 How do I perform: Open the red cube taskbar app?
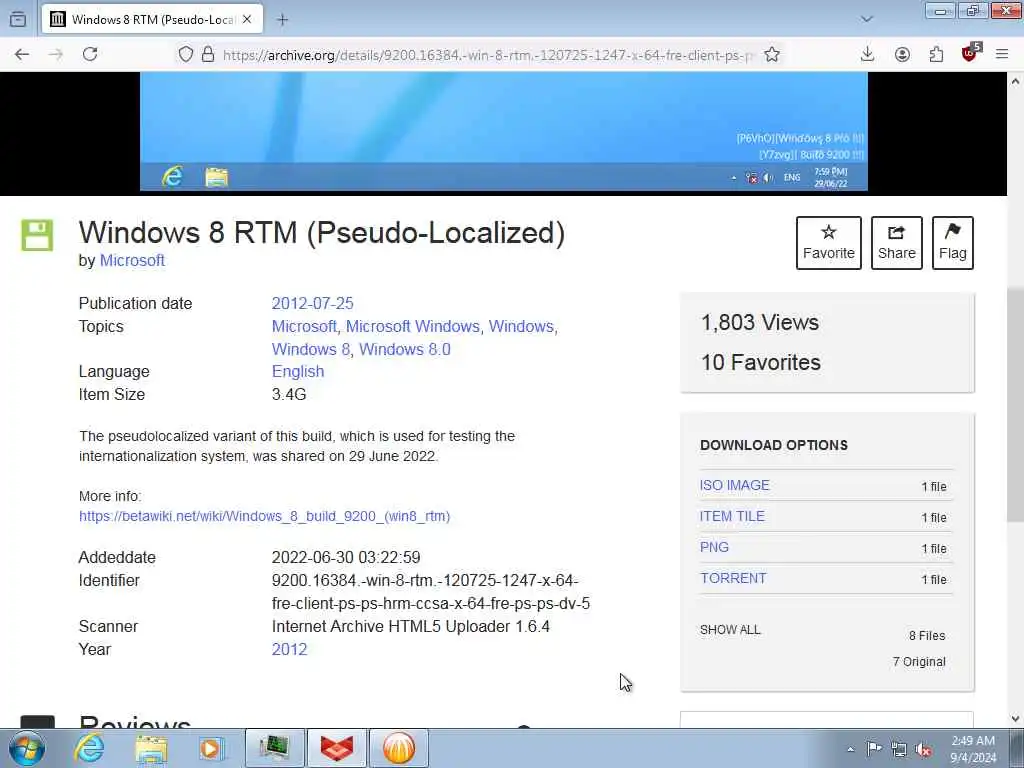click(337, 748)
